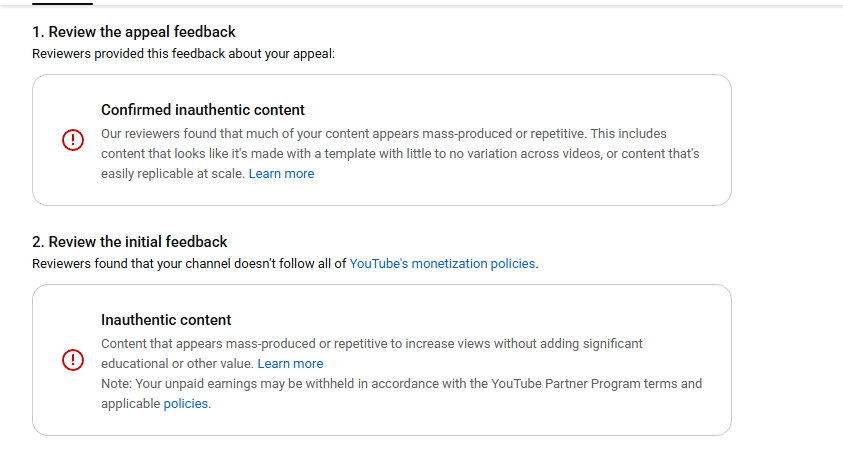Select the 'Inauthentic content' title in the second card

point(166,320)
